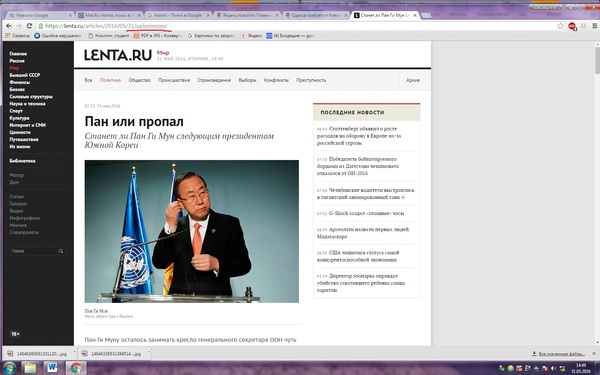
Task: Reload the page with the refresh icon
Action: tap(29, 26)
